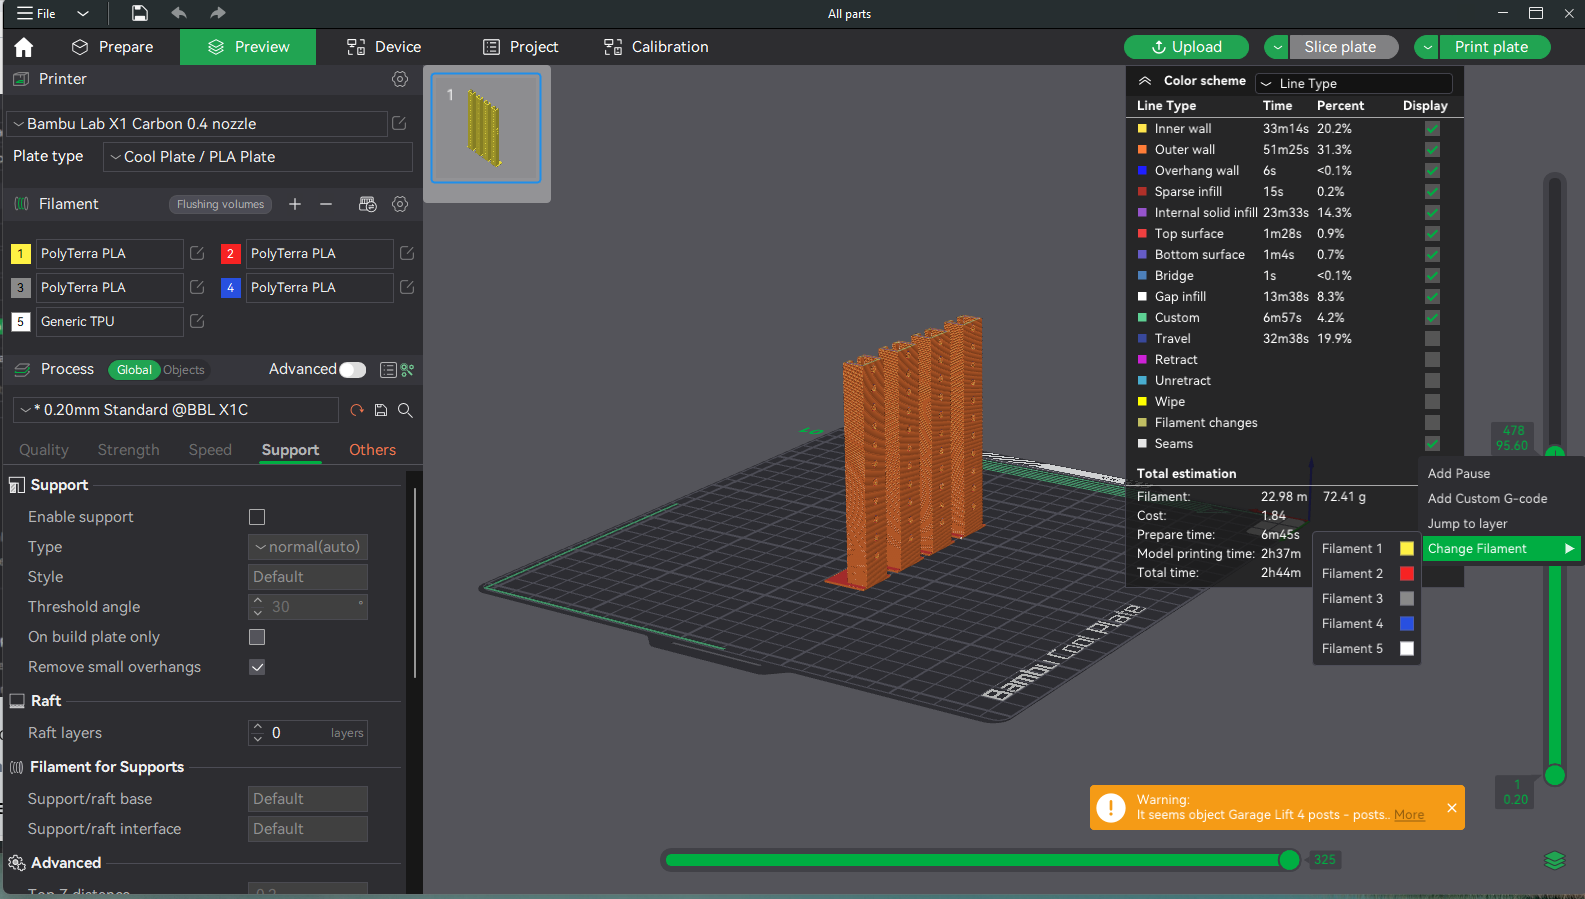This screenshot has height=899, width=1585.
Task: Open the Bambu Lab X1 Carbon printer dropdown
Action: (197, 124)
